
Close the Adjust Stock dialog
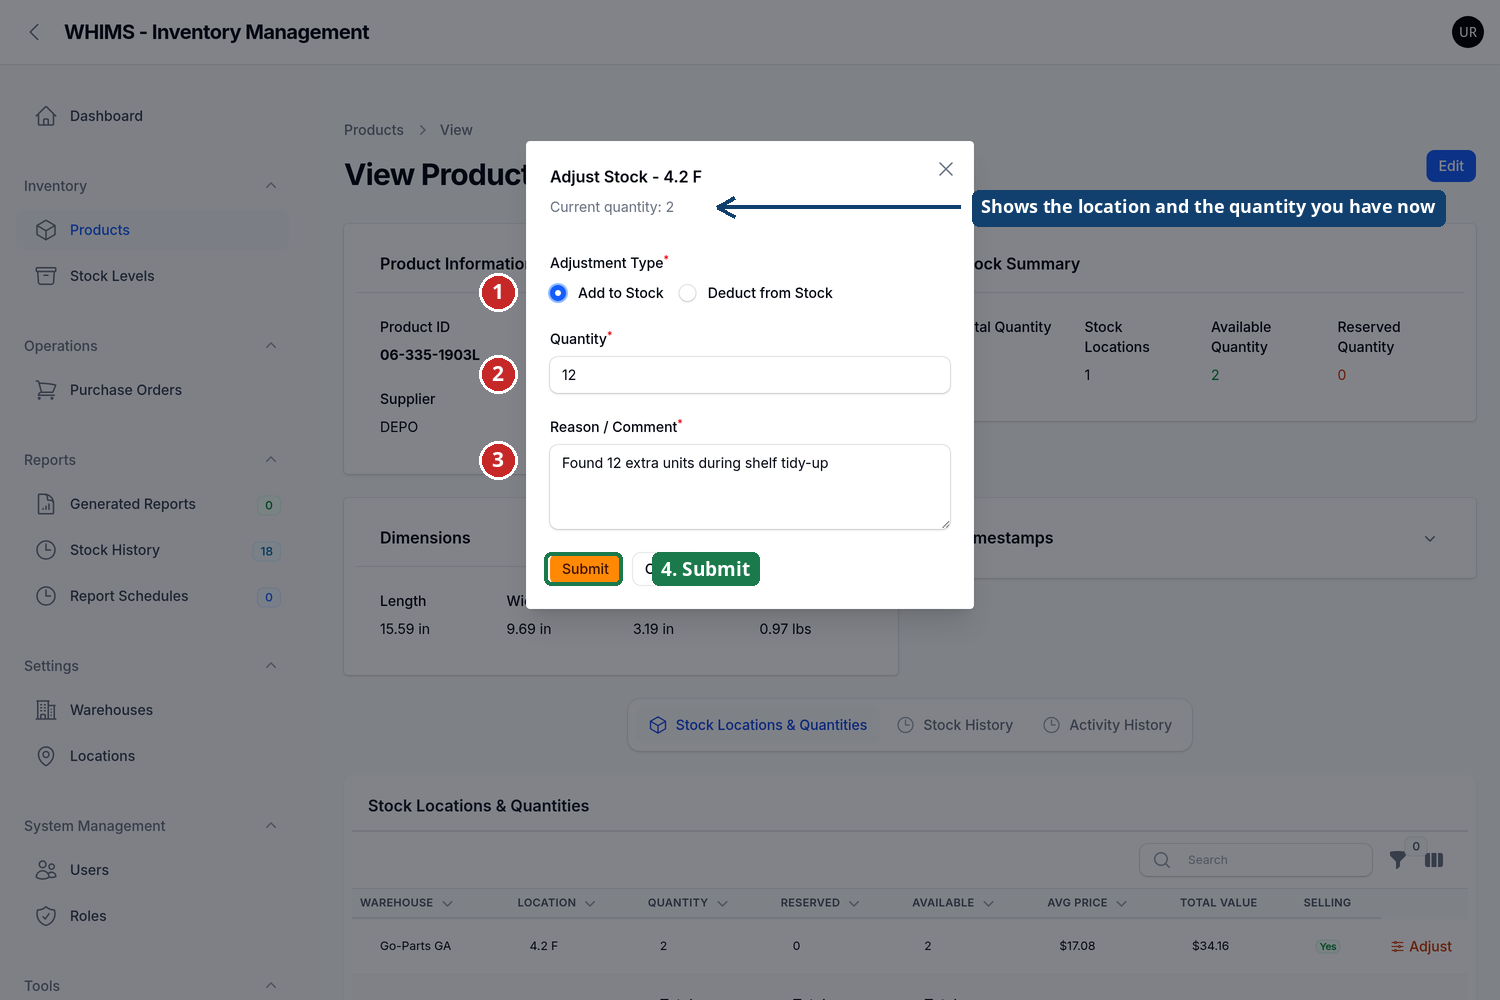tap(946, 169)
